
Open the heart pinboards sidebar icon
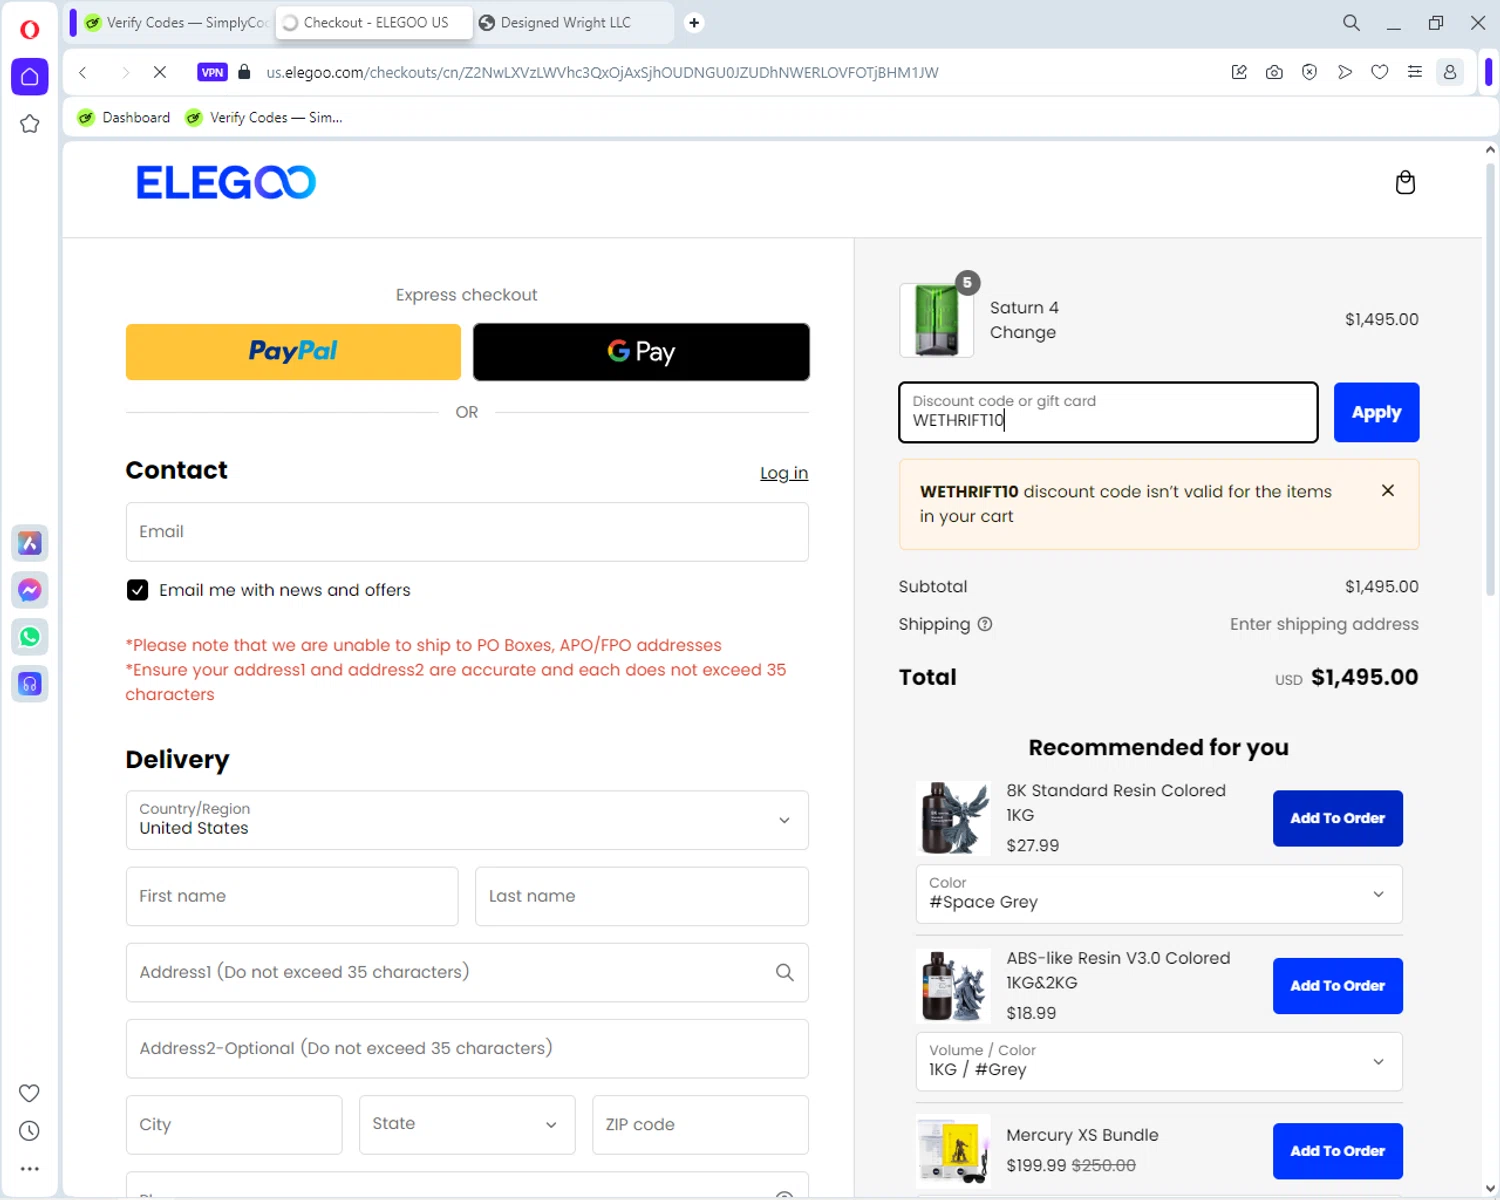point(29,1093)
